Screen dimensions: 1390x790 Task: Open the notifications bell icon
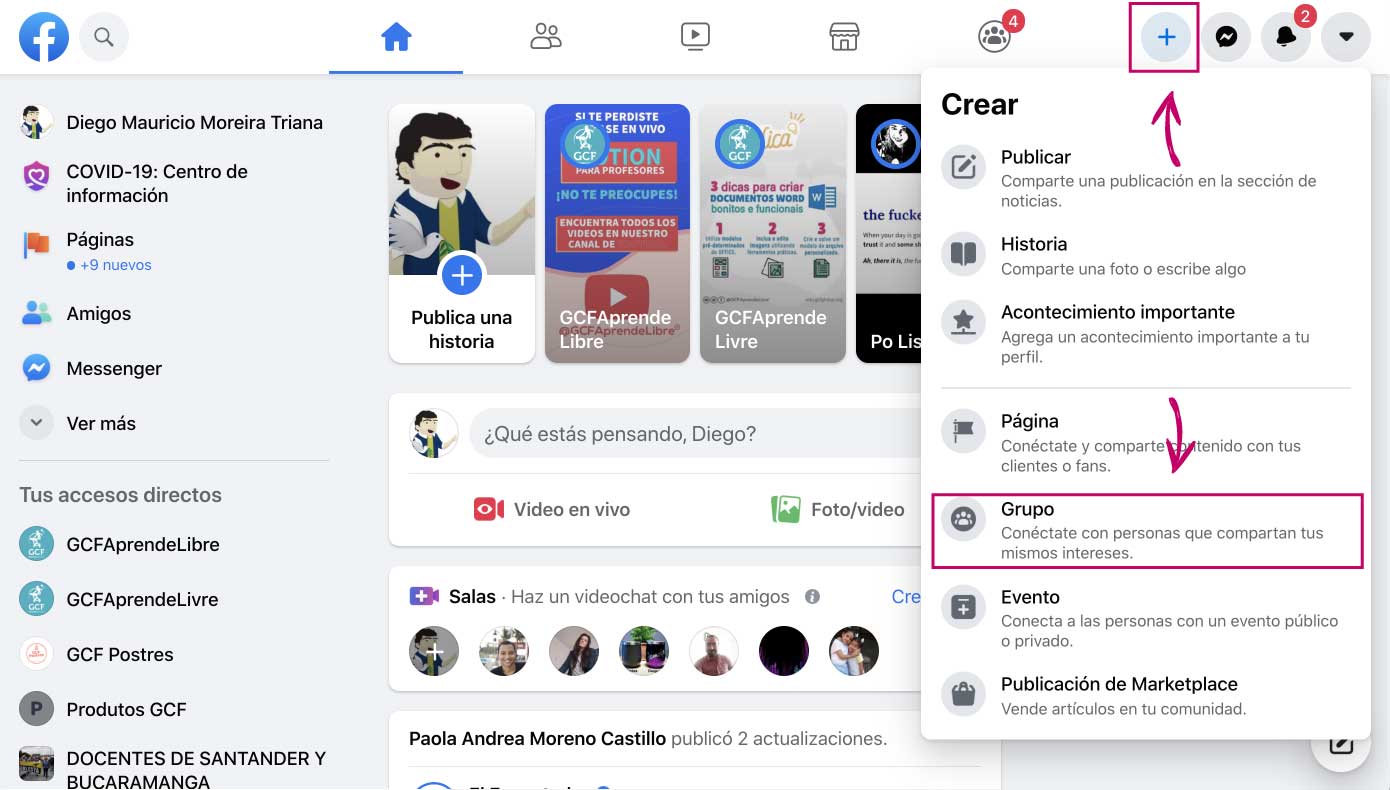[x=1287, y=38]
